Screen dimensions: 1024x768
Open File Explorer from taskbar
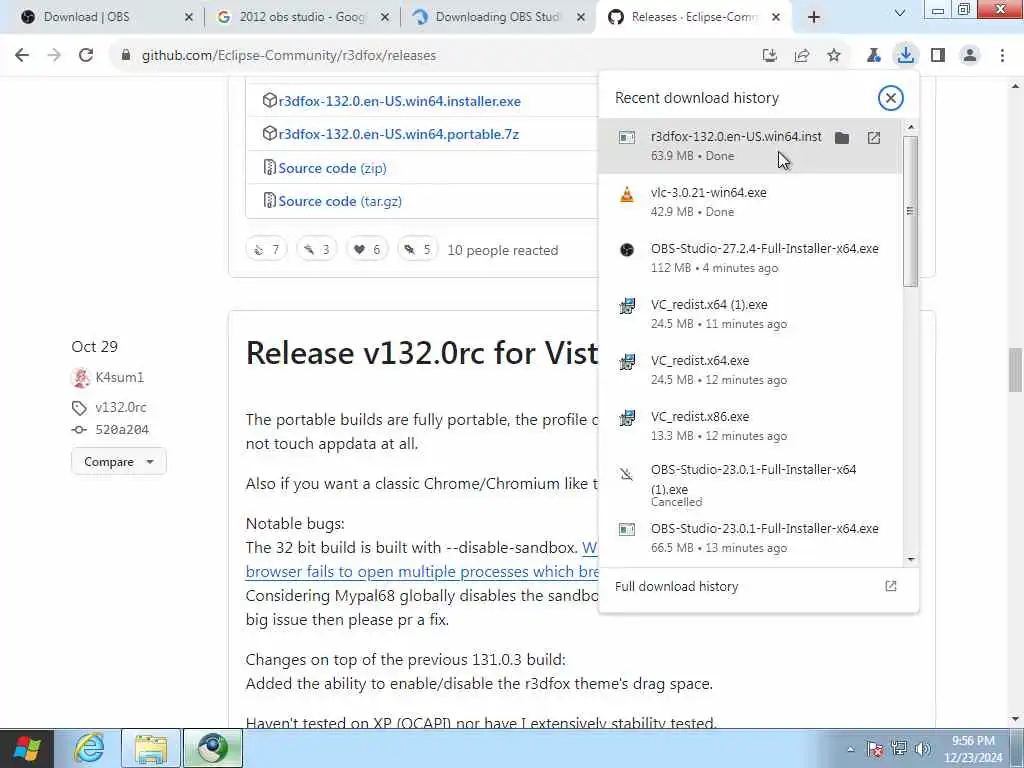(x=151, y=748)
